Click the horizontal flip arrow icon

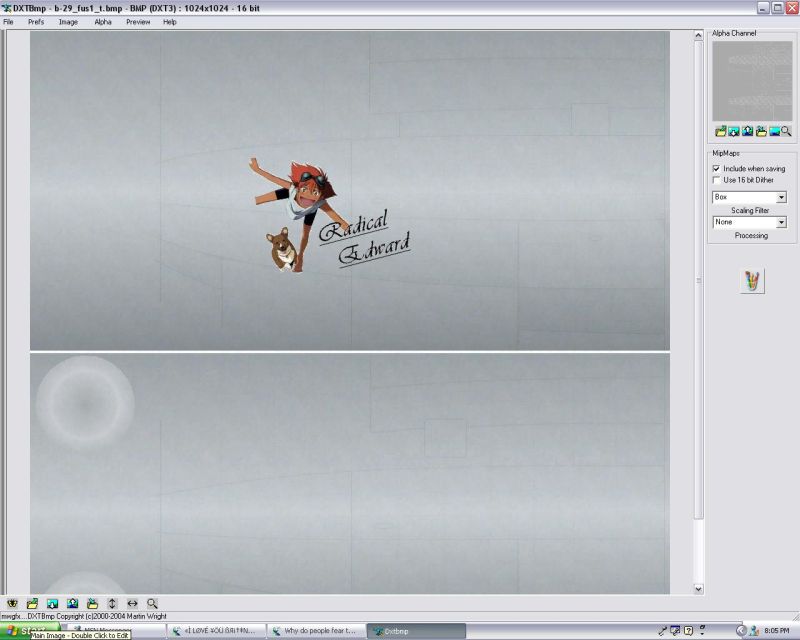pyautogui.click(x=132, y=603)
